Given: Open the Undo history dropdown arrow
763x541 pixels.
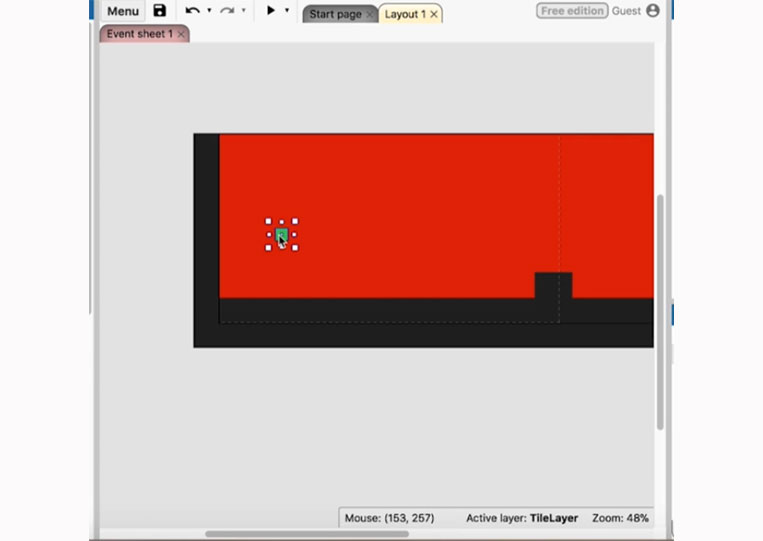Looking at the screenshot, I should pos(209,10).
